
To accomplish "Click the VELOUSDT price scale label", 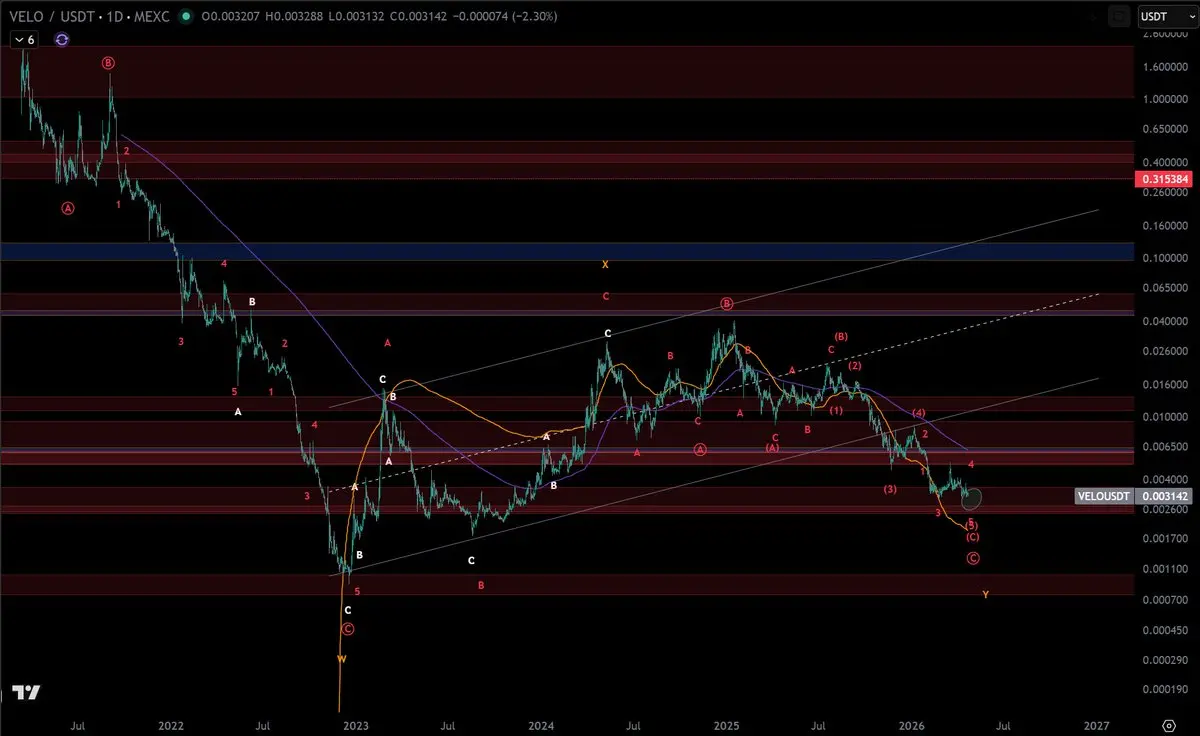I will [1103, 496].
